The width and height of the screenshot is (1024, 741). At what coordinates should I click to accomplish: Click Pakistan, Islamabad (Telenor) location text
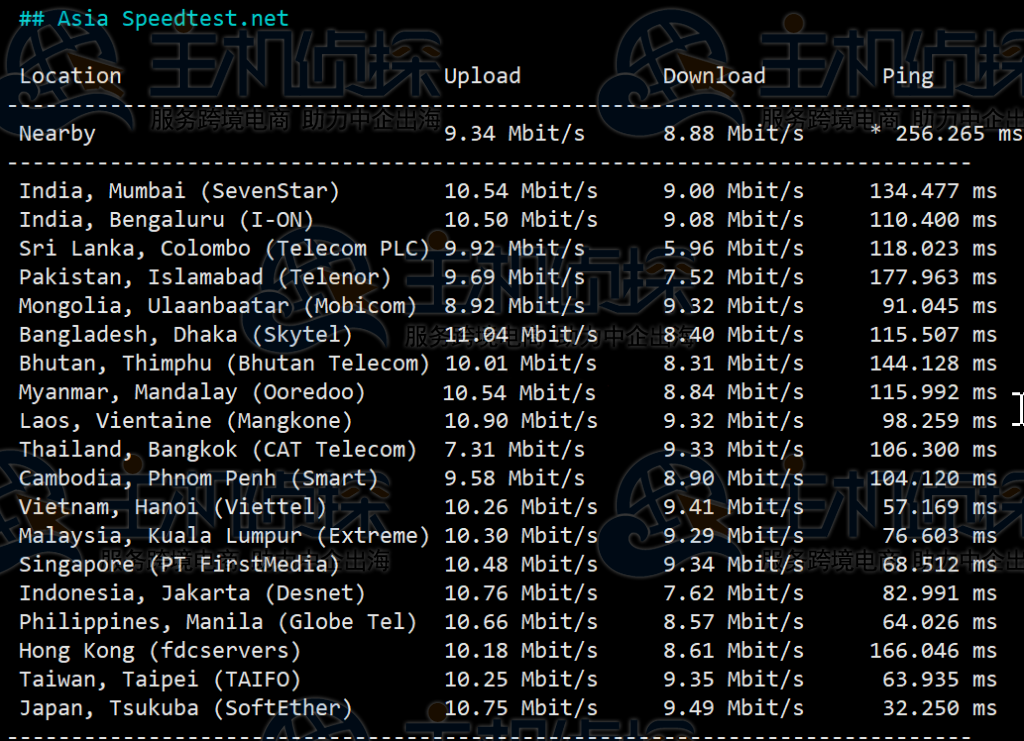tap(205, 277)
